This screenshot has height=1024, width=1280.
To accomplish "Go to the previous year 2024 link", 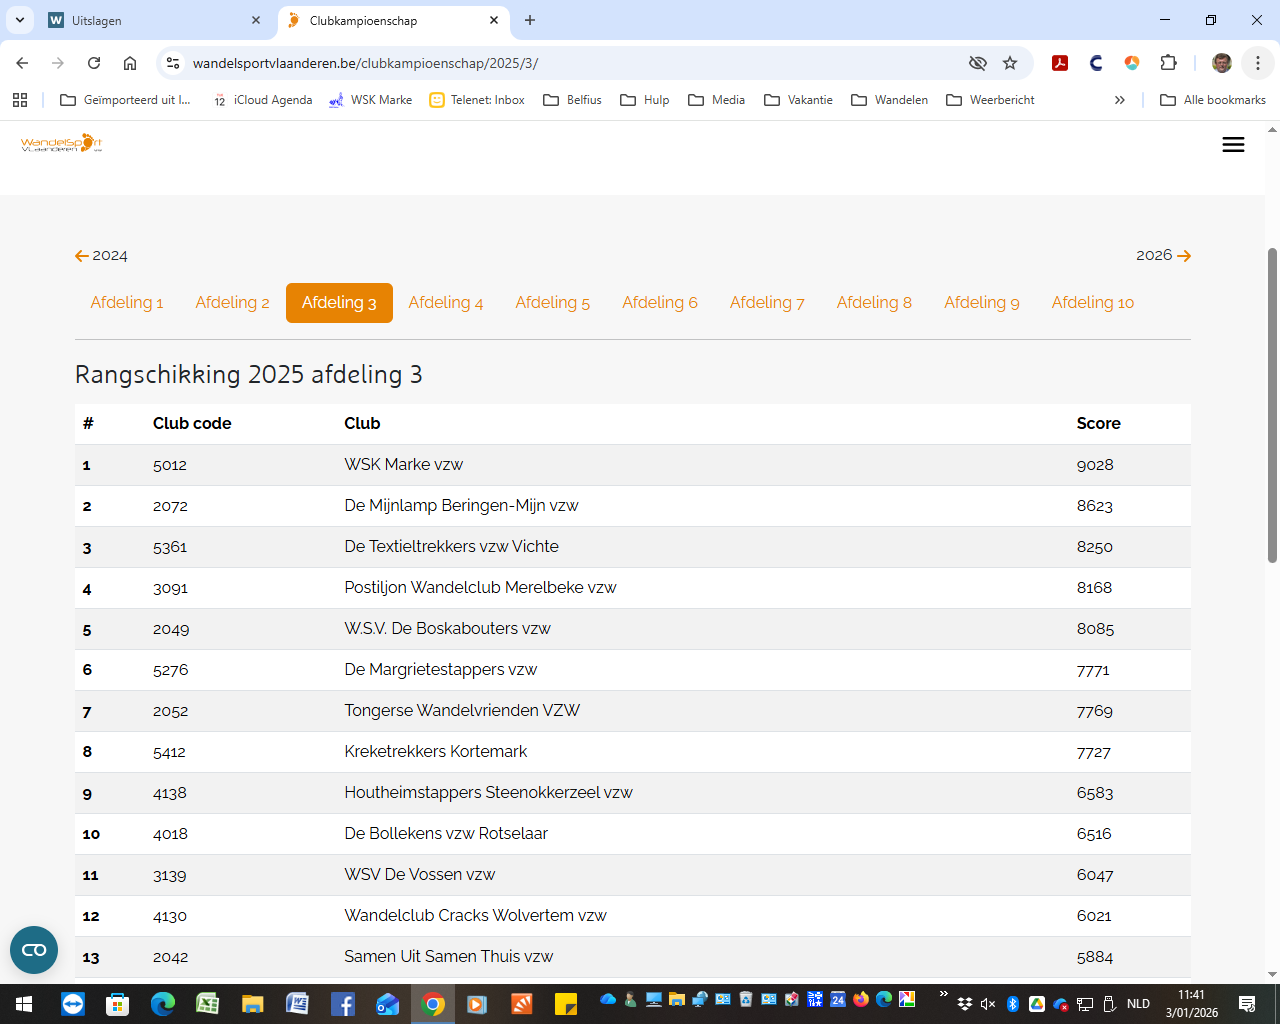I will click(101, 256).
